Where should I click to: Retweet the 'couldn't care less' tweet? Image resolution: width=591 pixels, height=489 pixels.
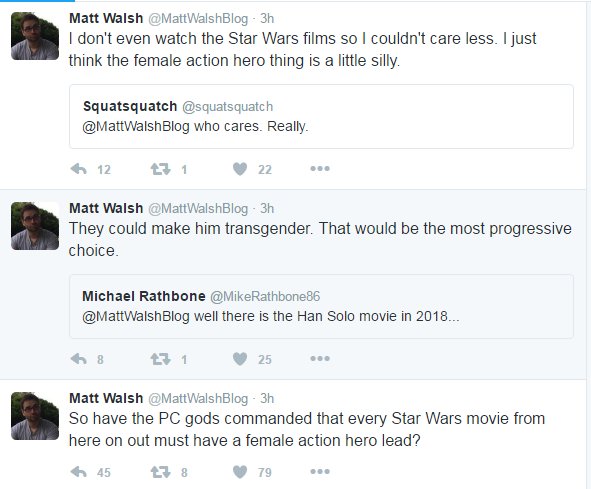pos(161,169)
